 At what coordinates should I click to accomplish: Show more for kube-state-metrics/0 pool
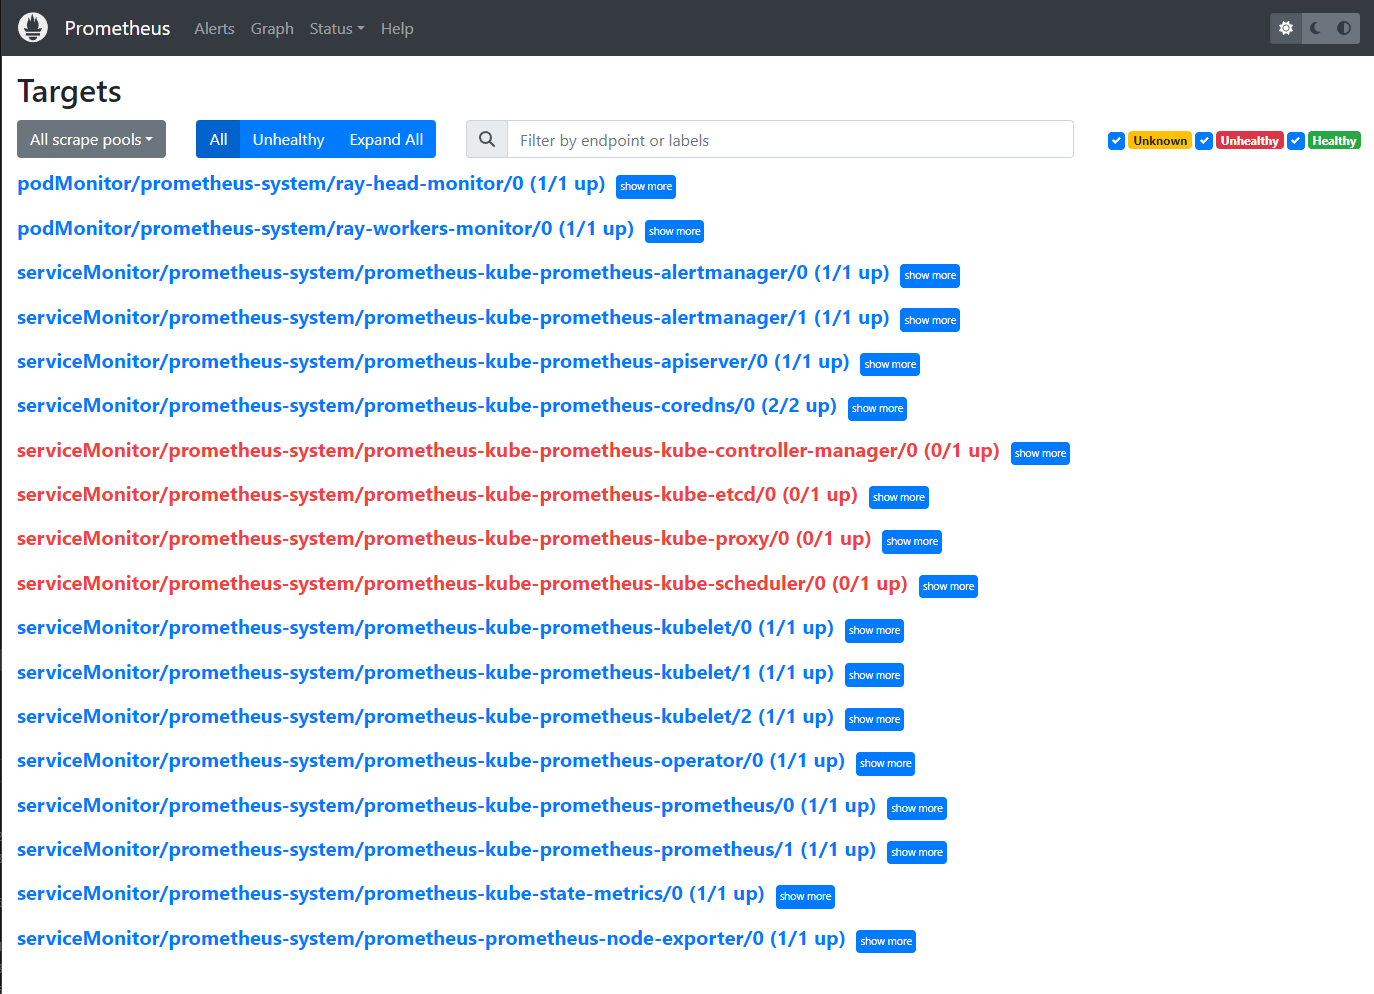coord(806,897)
